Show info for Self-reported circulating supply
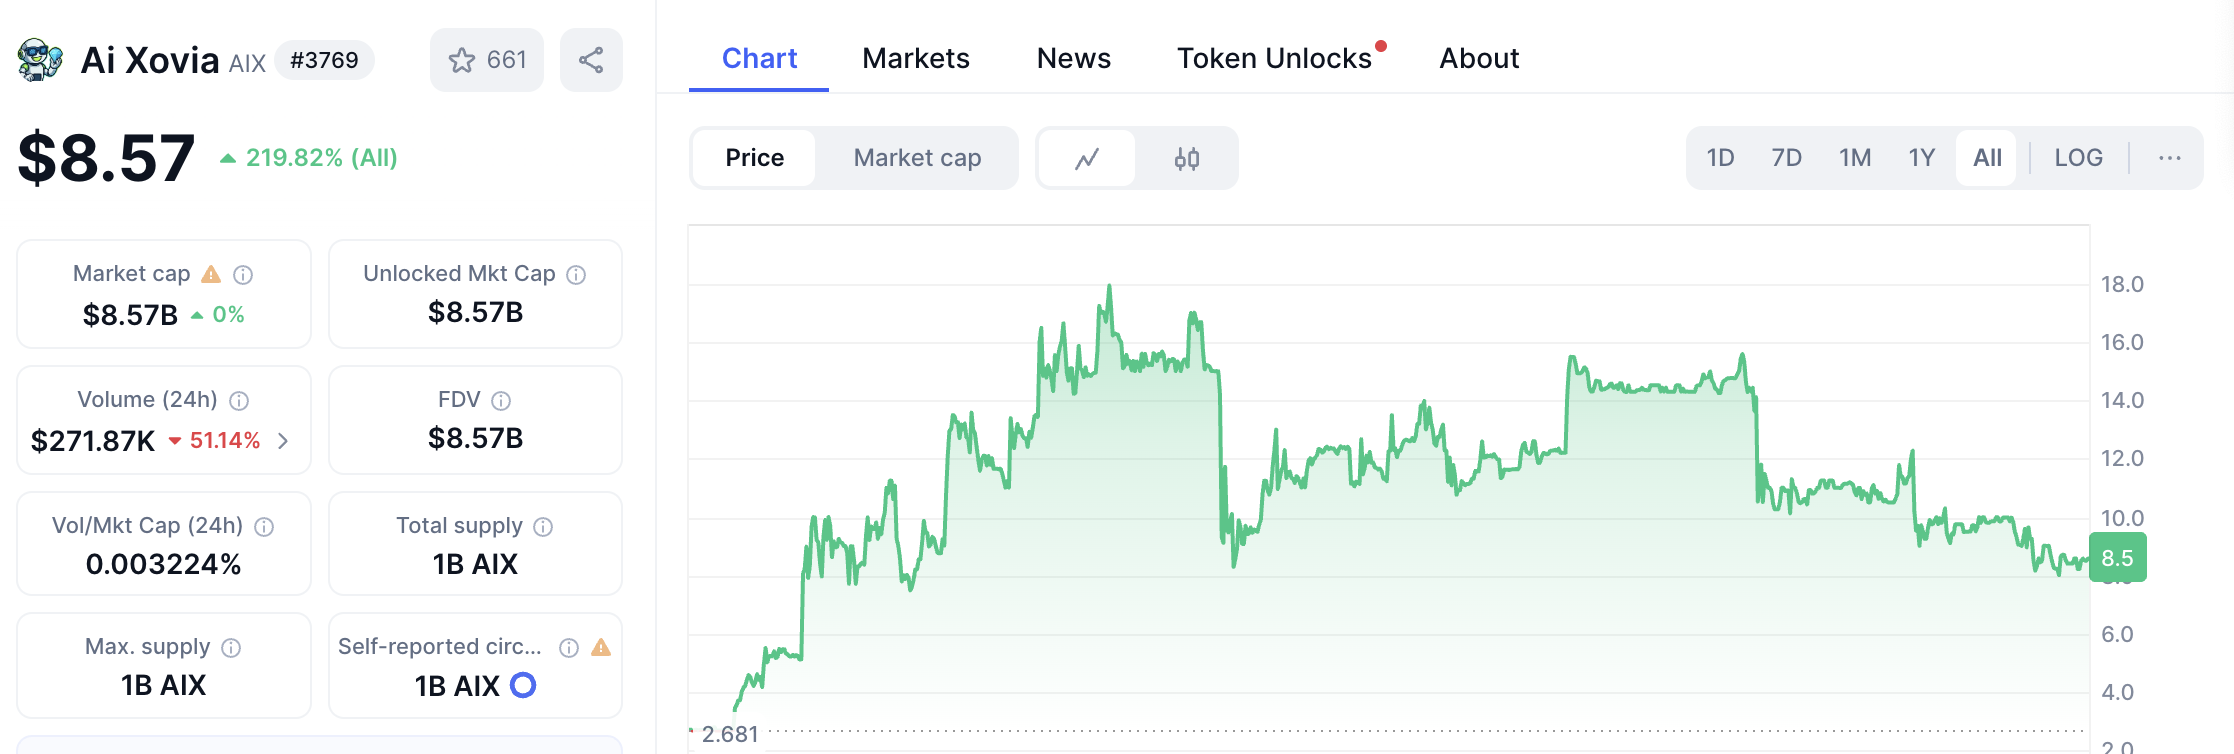 [x=569, y=647]
